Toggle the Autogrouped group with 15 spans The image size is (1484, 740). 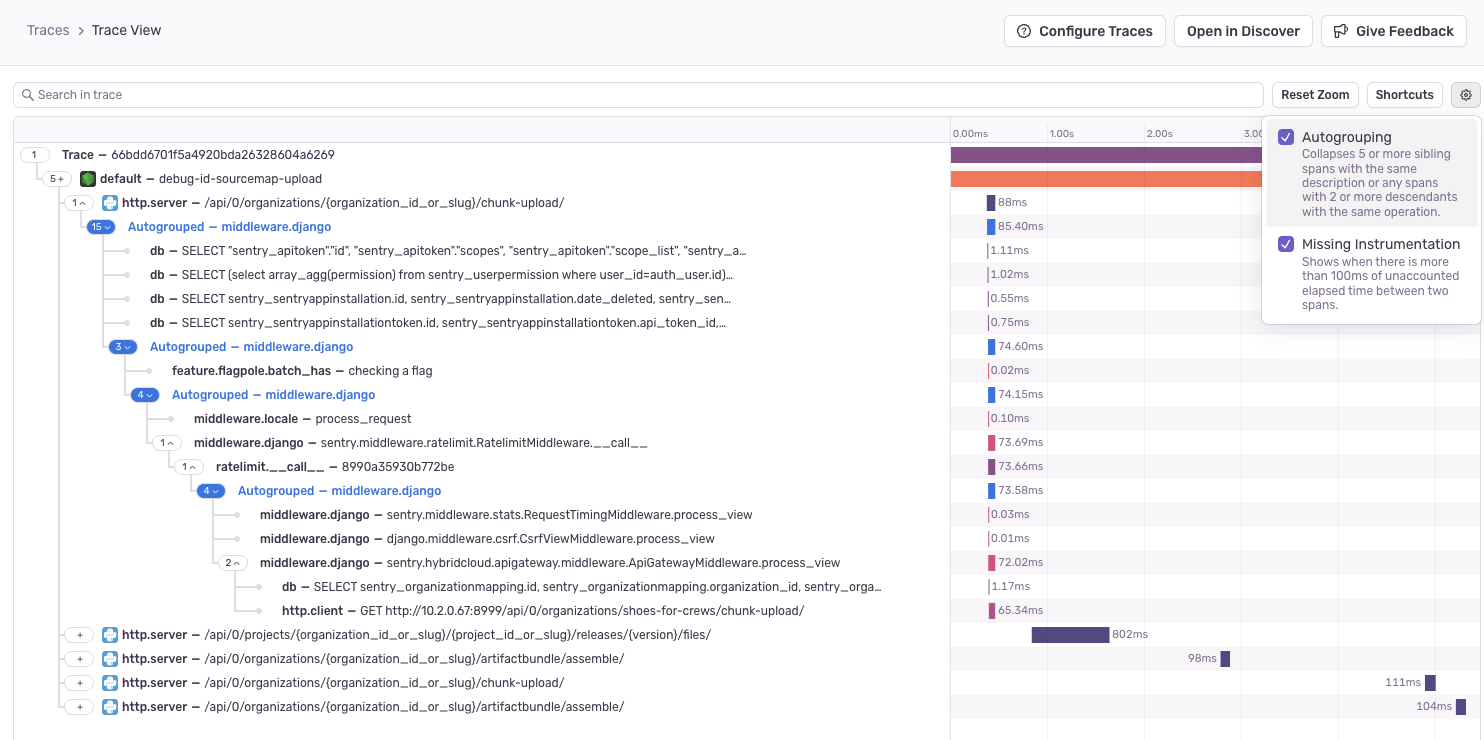point(102,227)
